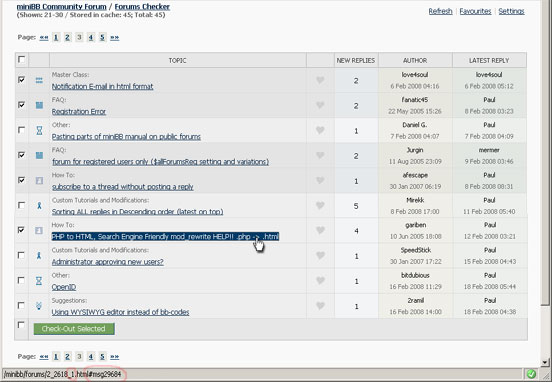Image resolution: width=552 pixels, height=382 pixels.
Task: Open the Settings link
Action: (x=512, y=11)
